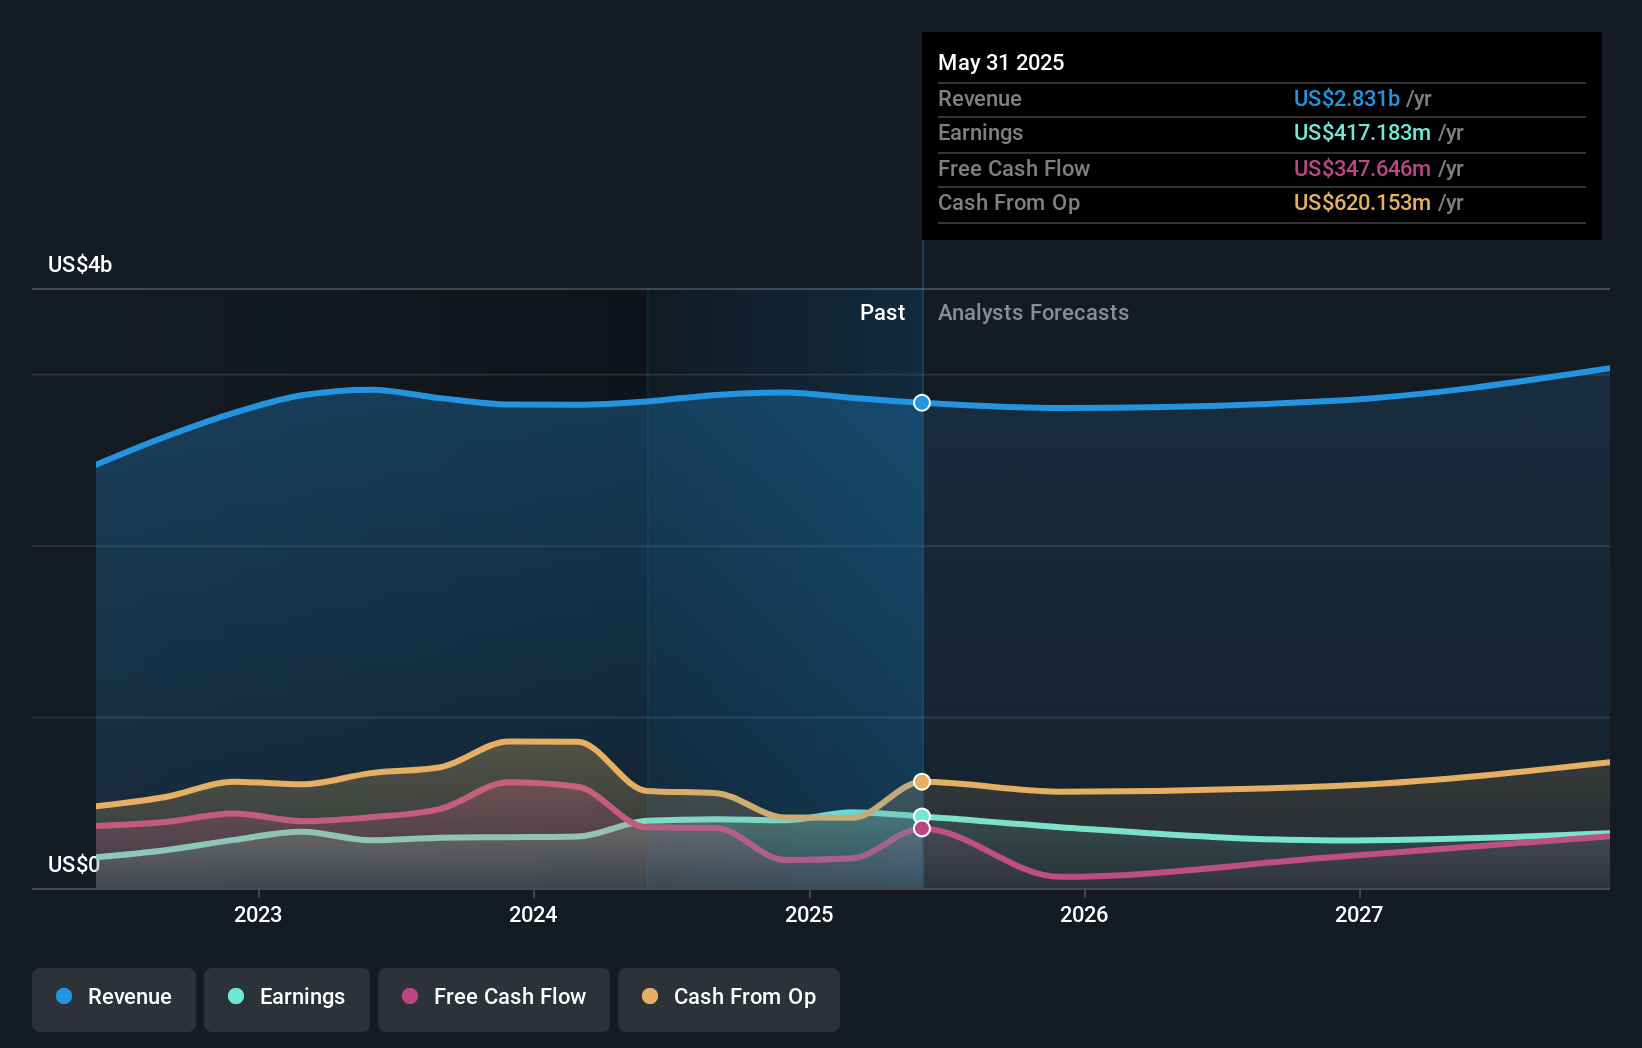Toggle the Free Cash Flow legend button

494,999
